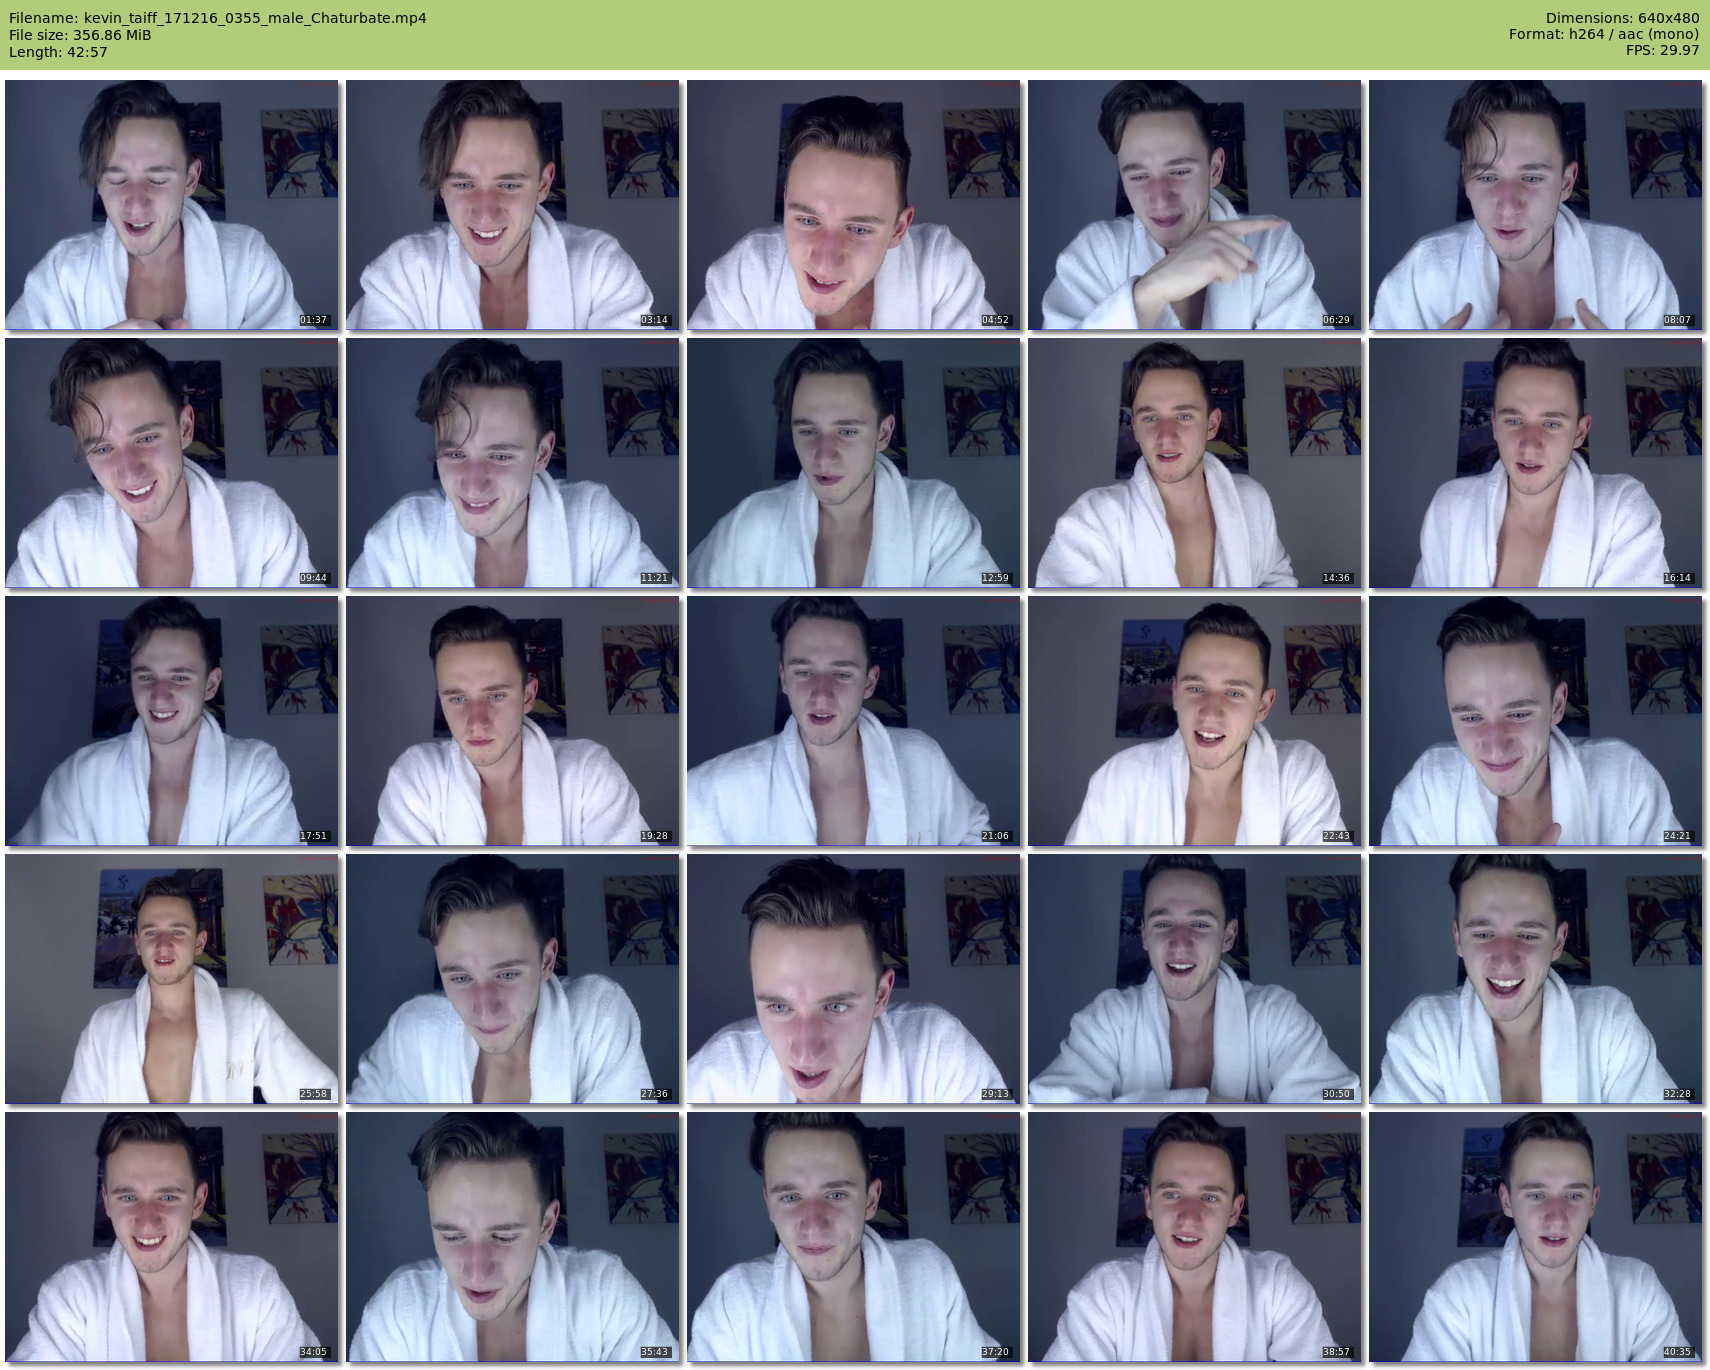
Task: Open the last thumbnail at 40:35
Action: 1535,1236
